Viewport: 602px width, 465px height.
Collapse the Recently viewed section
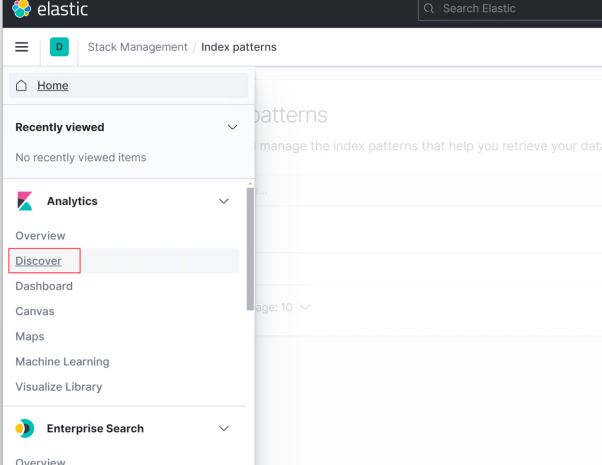[x=233, y=127]
